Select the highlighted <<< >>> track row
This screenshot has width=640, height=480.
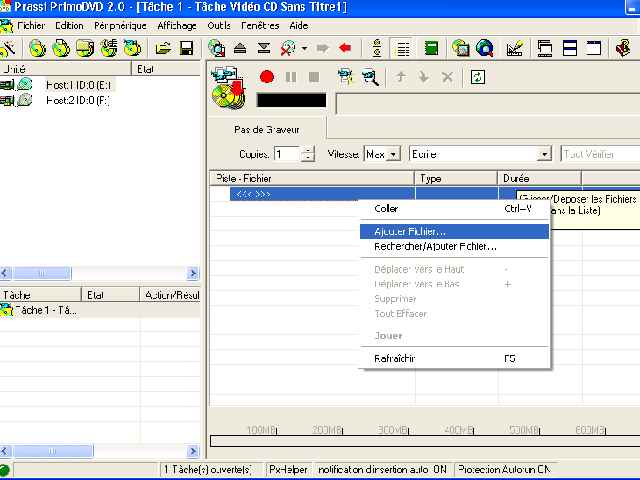322,194
